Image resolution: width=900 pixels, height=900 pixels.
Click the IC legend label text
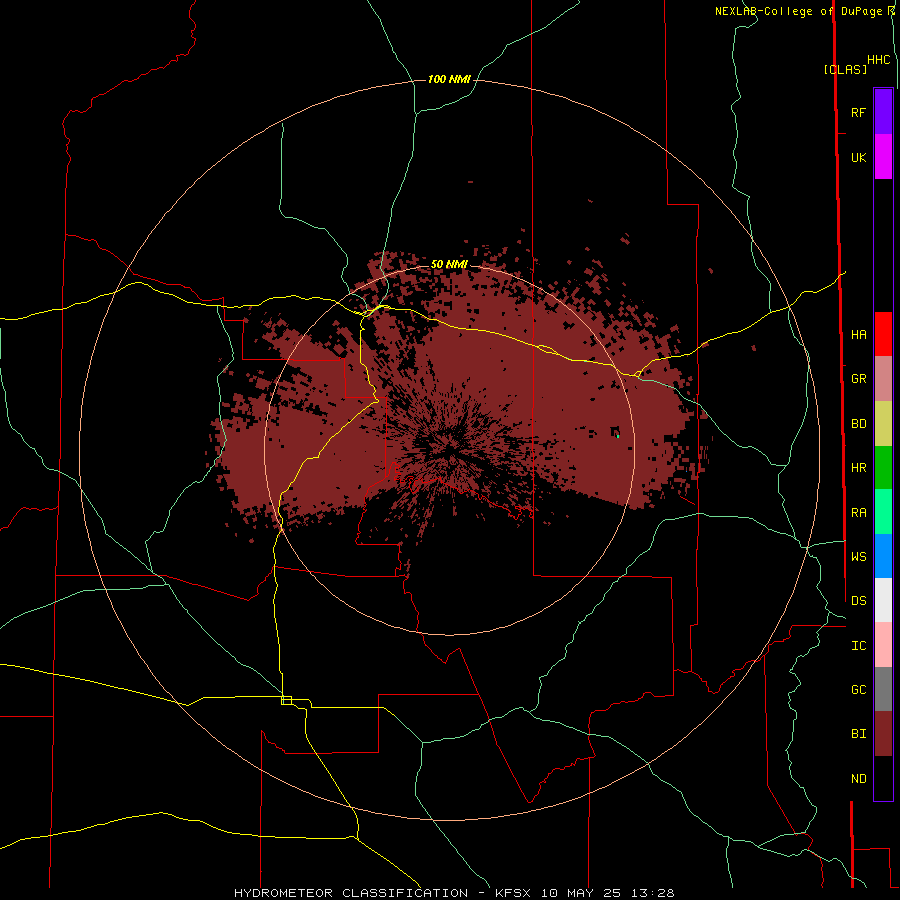[859, 646]
